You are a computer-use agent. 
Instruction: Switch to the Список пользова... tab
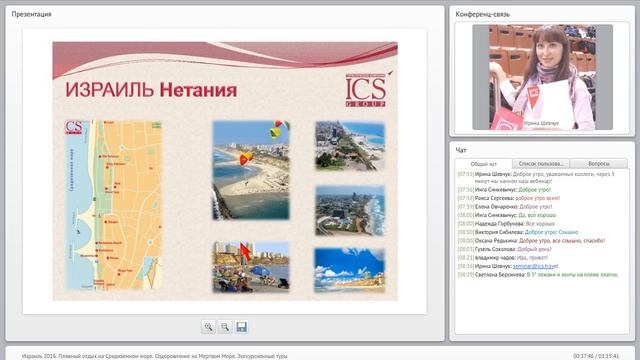point(541,163)
